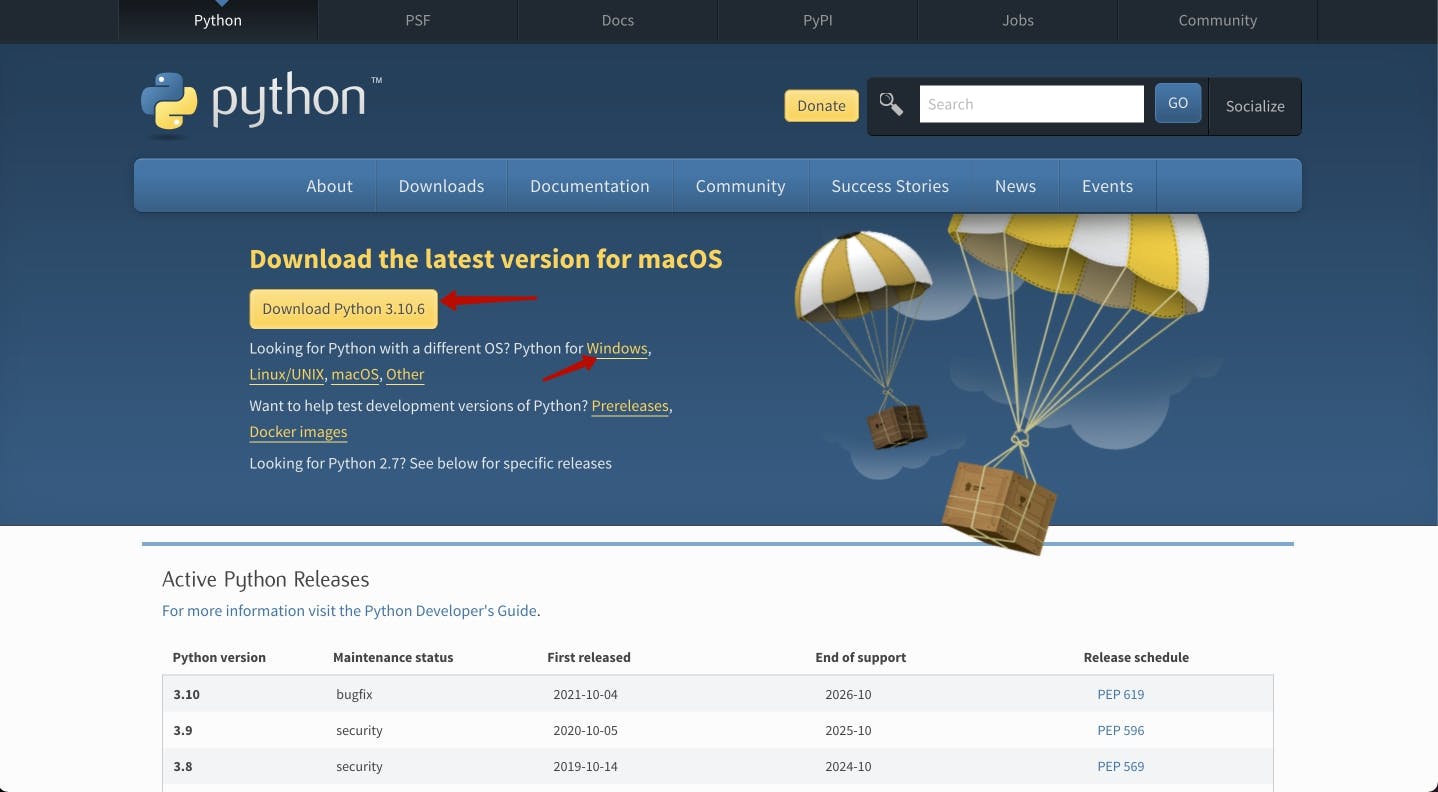1438x792 pixels.
Task: Open the About navigation menu
Action: pyautogui.click(x=329, y=186)
